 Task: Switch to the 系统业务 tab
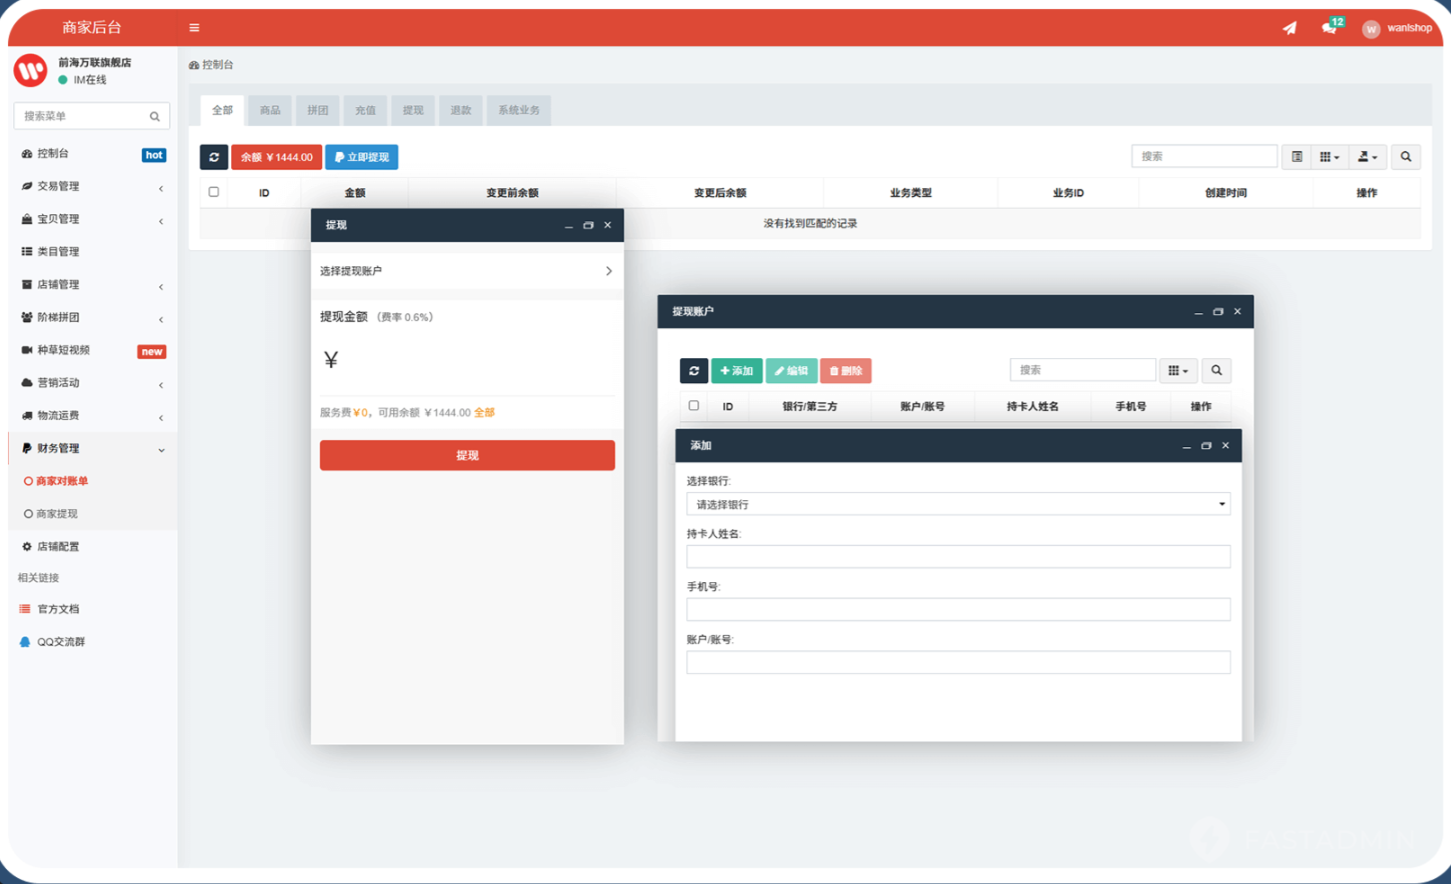518,110
